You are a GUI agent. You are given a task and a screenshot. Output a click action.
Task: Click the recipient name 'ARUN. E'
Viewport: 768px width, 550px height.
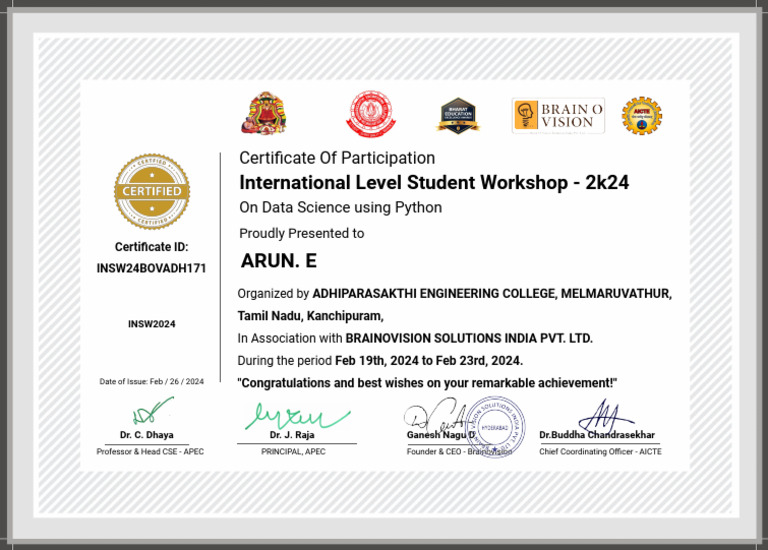coord(279,261)
